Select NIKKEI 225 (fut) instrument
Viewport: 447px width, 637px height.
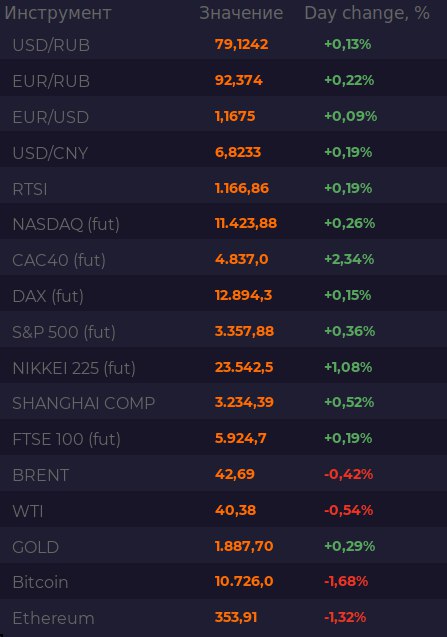(74, 368)
